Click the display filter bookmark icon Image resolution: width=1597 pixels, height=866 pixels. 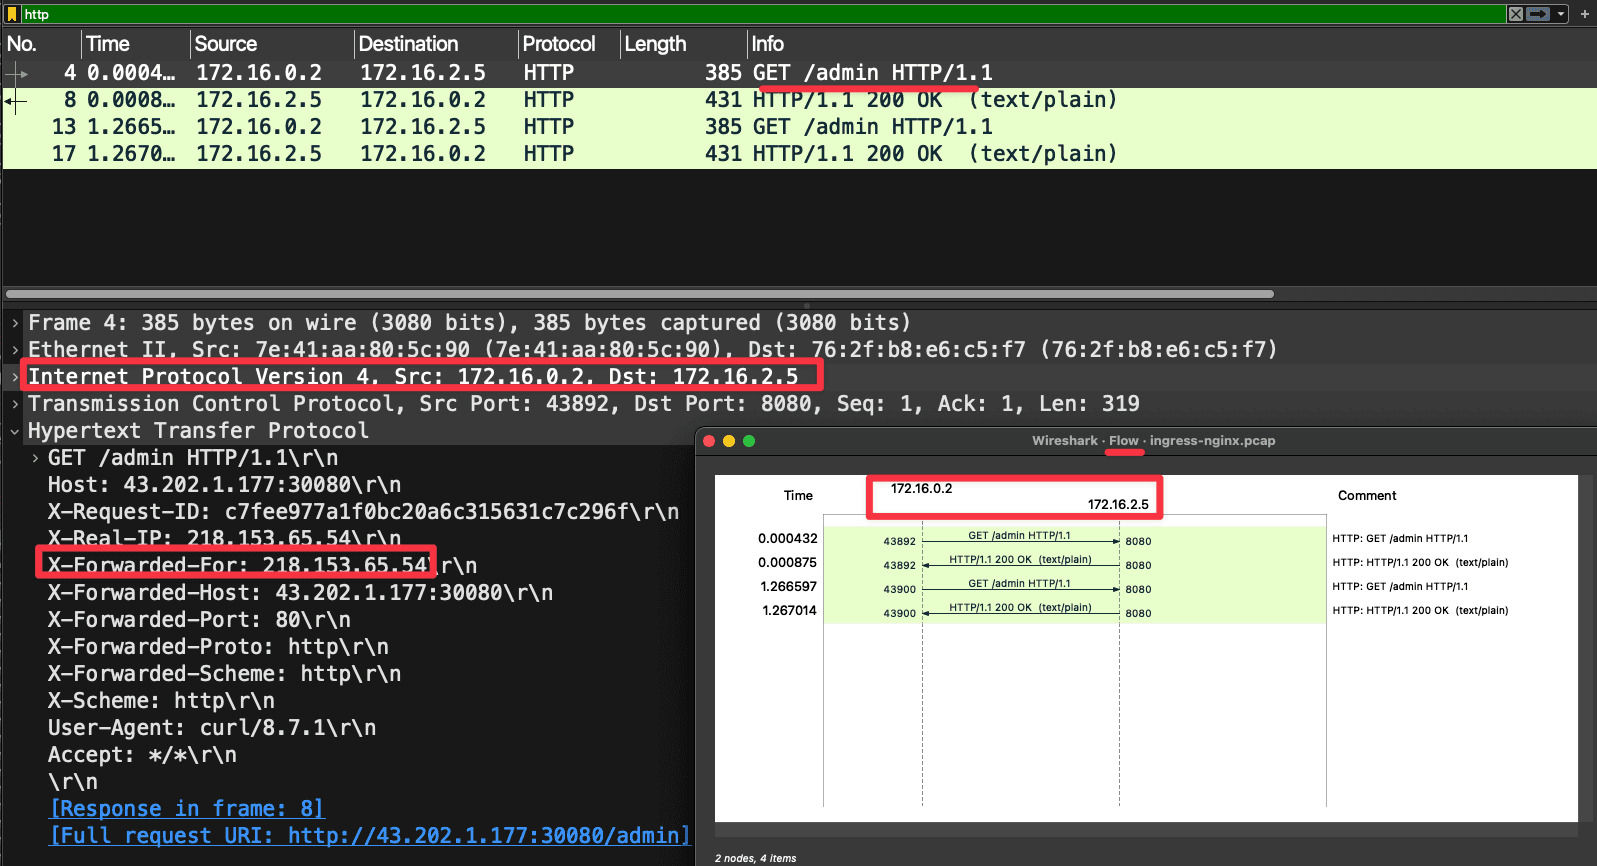(12, 14)
